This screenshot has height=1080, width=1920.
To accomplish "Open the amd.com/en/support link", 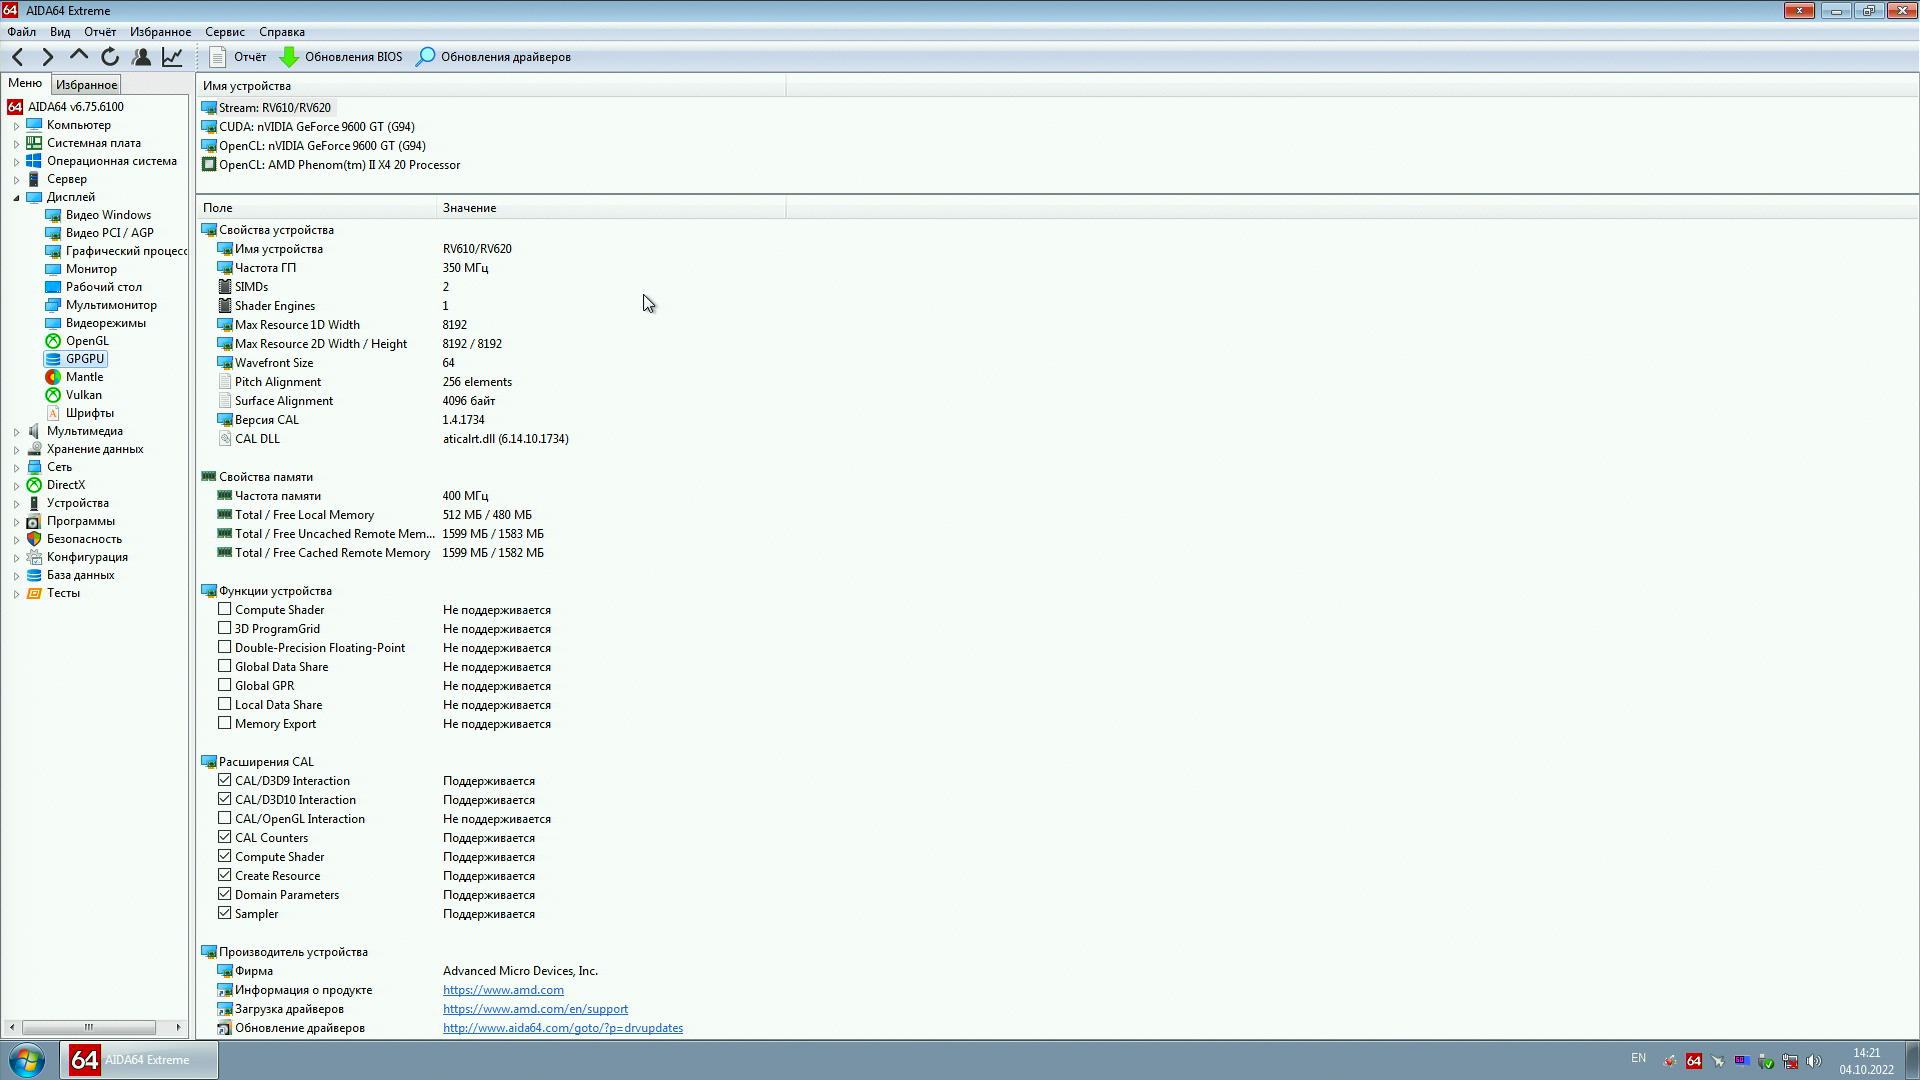I will (535, 1009).
